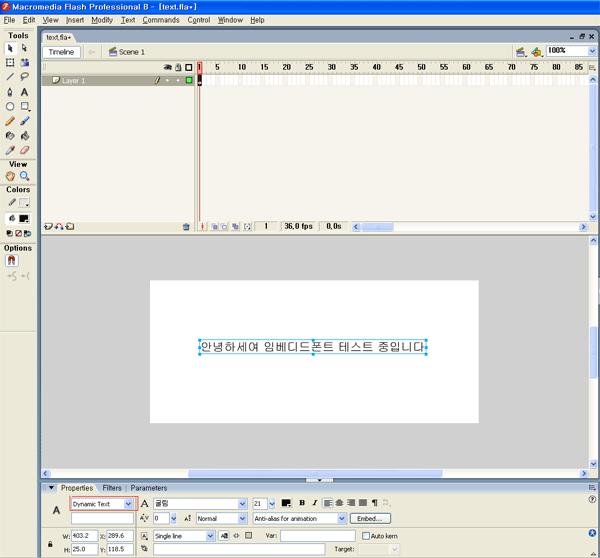600x558 pixels.
Task: Click the instance name input field
Action: [x=102, y=519]
